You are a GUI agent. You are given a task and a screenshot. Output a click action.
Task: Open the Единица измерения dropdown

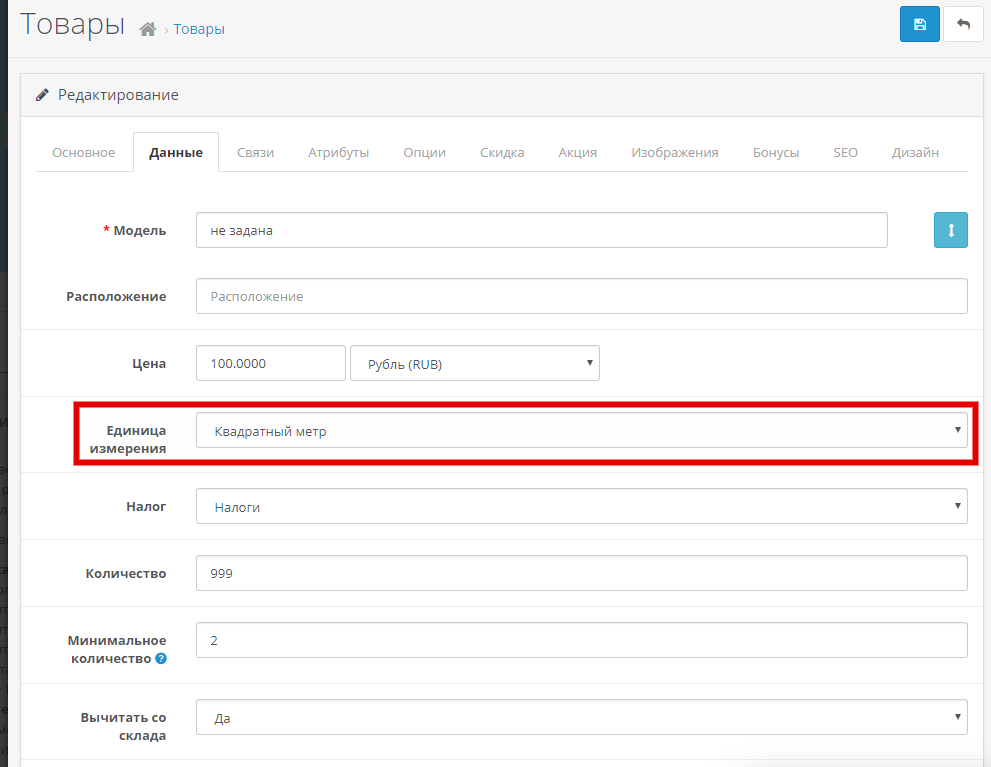click(581, 431)
